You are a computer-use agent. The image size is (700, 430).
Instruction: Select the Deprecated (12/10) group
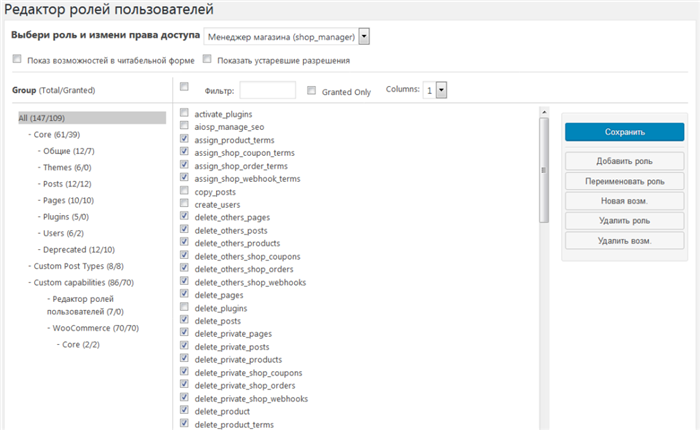76,250
